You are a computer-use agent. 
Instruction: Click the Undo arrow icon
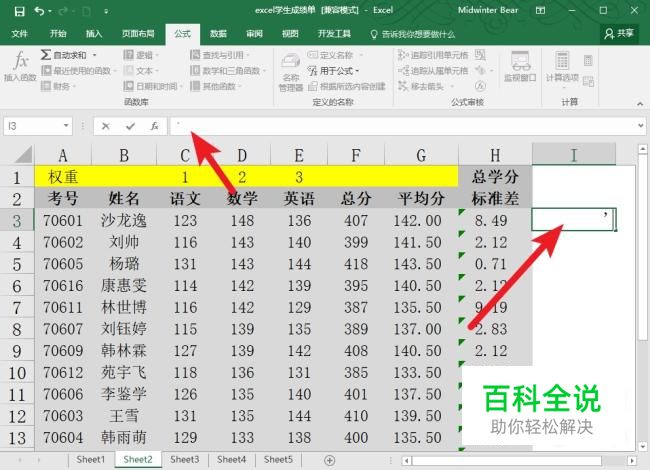click(x=39, y=11)
